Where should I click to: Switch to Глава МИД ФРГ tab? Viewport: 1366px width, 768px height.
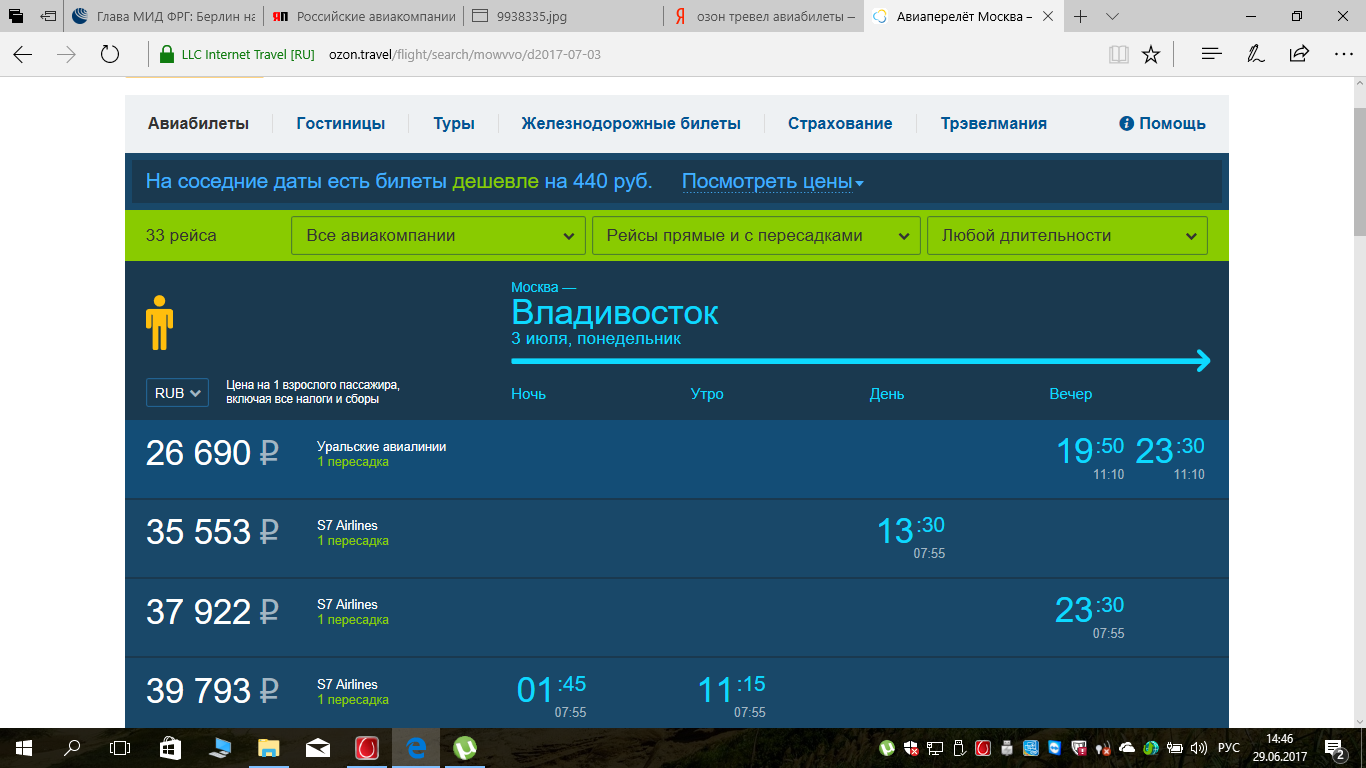point(163,16)
